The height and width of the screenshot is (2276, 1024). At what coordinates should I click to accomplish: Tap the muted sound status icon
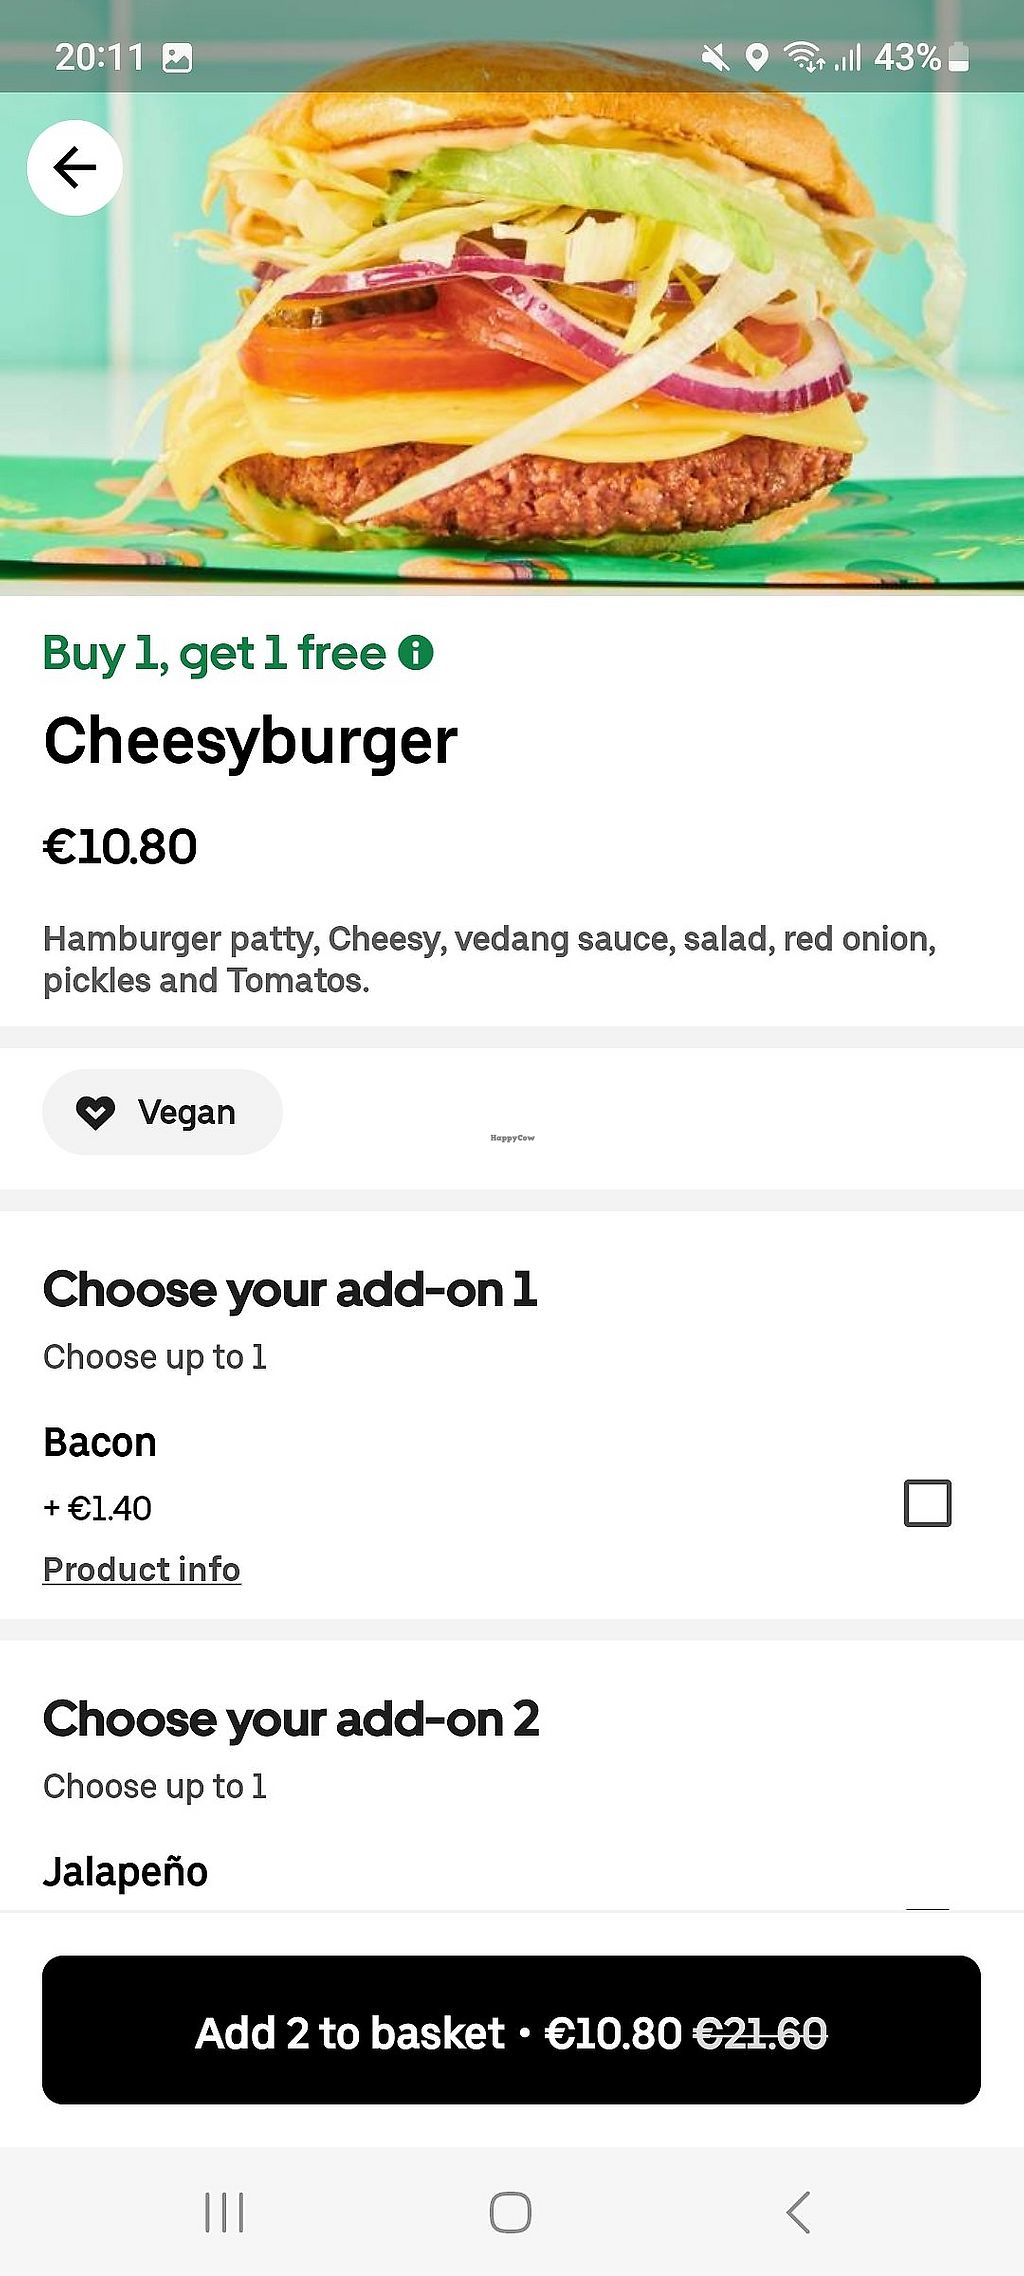(715, 58)
